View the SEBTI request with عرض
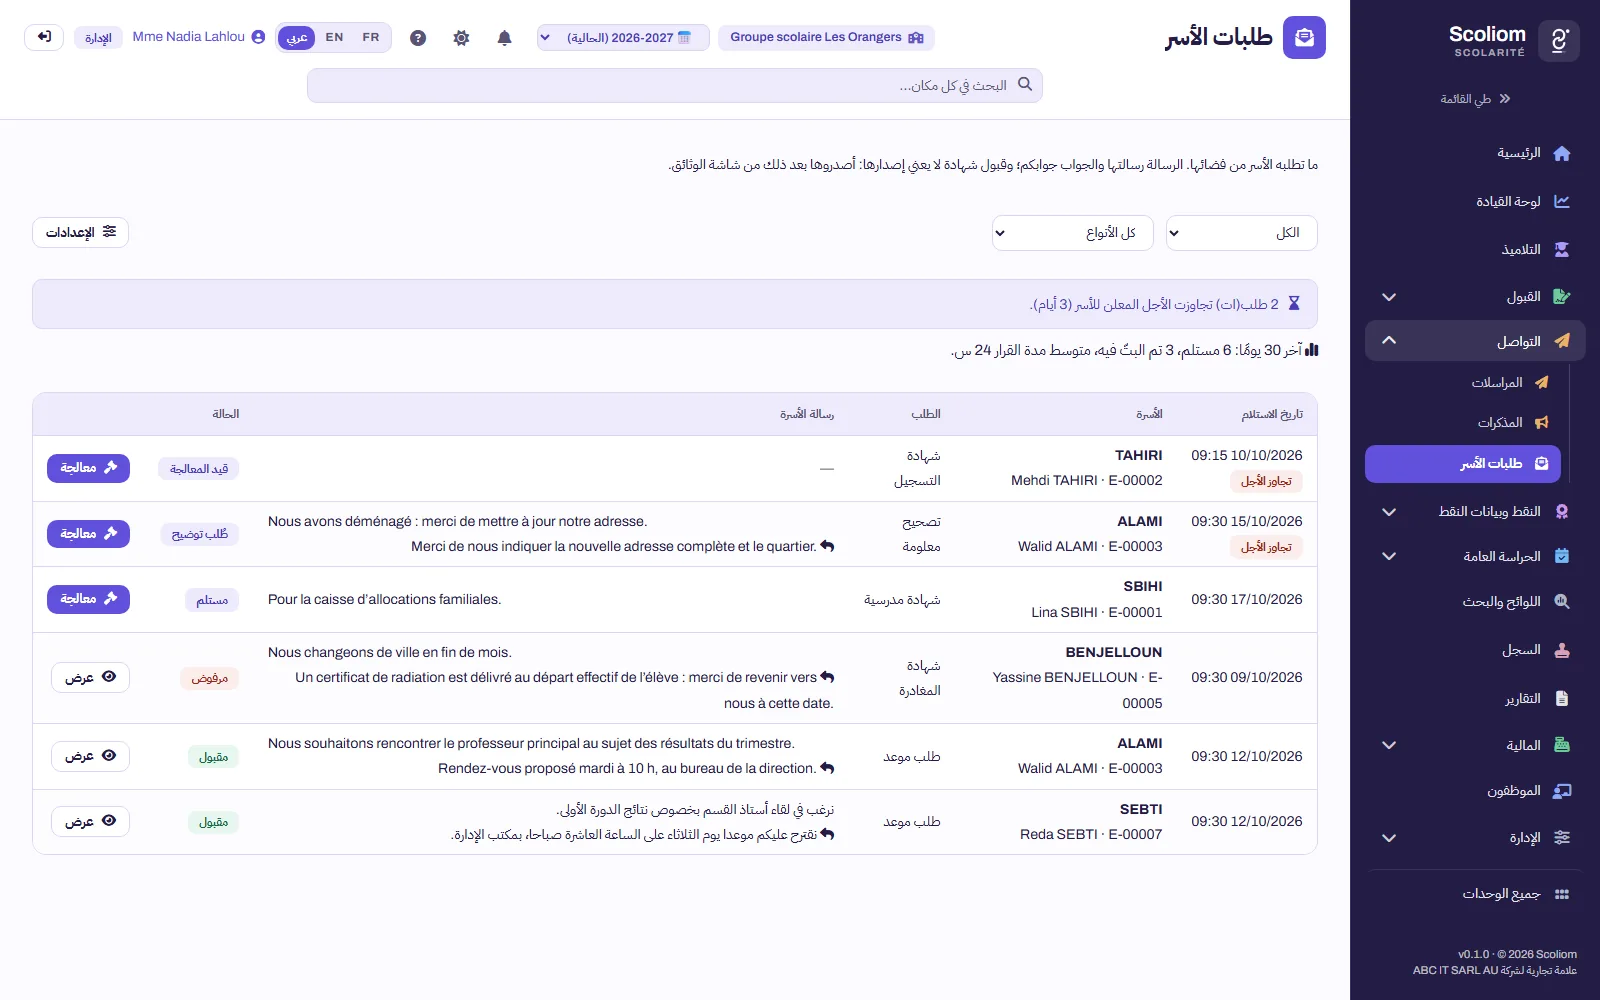 pyautogui.click(x=90, y=821)
